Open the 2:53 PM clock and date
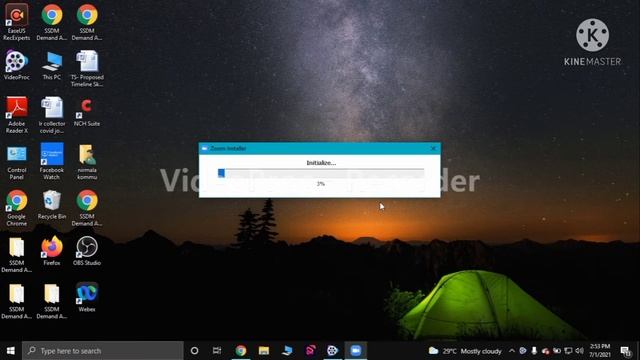Viewport: 640px width, 360px height. [x=600, y=351]
